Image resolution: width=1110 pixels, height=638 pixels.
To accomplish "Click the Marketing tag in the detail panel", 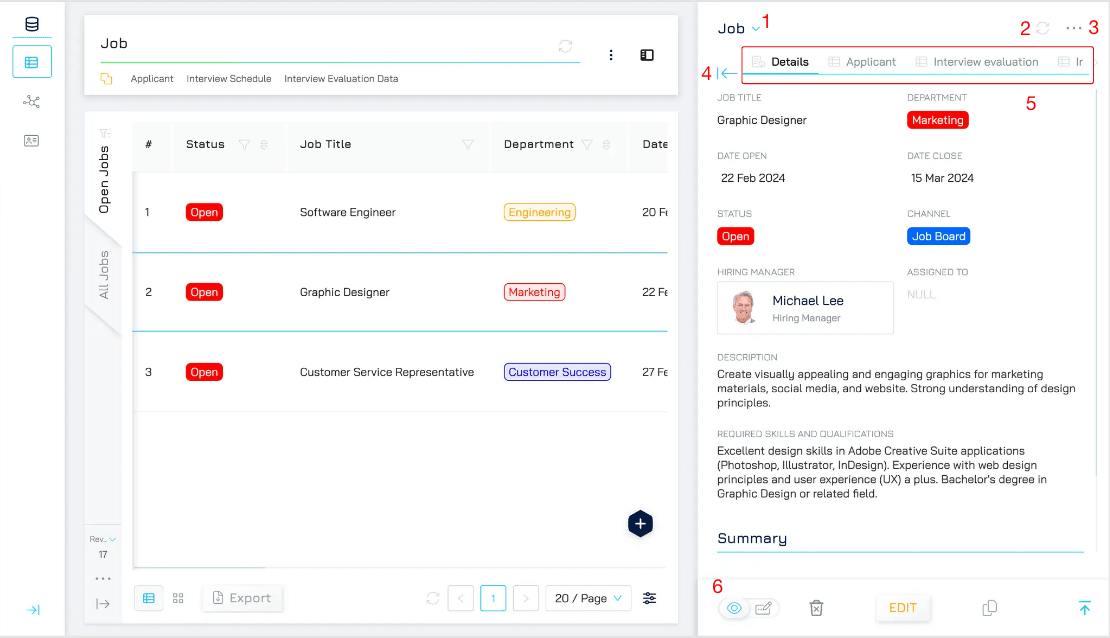I will click(x=937, y=120).
